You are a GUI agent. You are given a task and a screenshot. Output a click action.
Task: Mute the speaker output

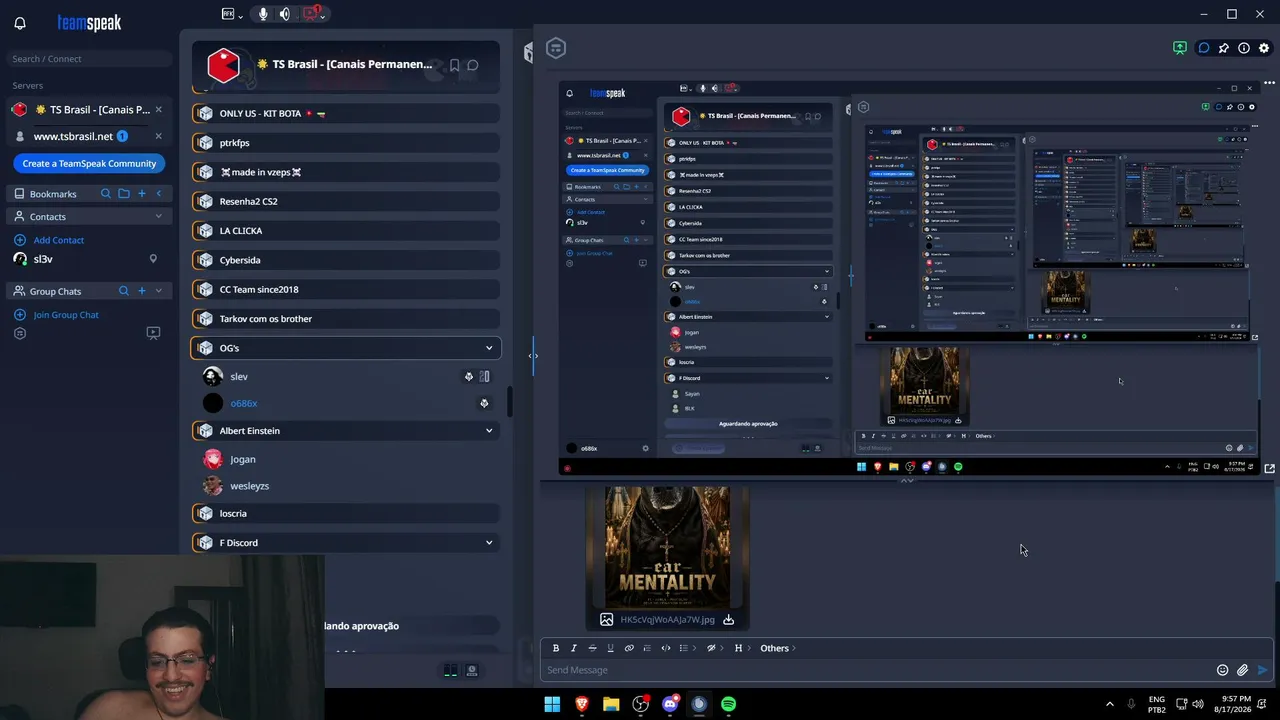[x=285, y=14]
